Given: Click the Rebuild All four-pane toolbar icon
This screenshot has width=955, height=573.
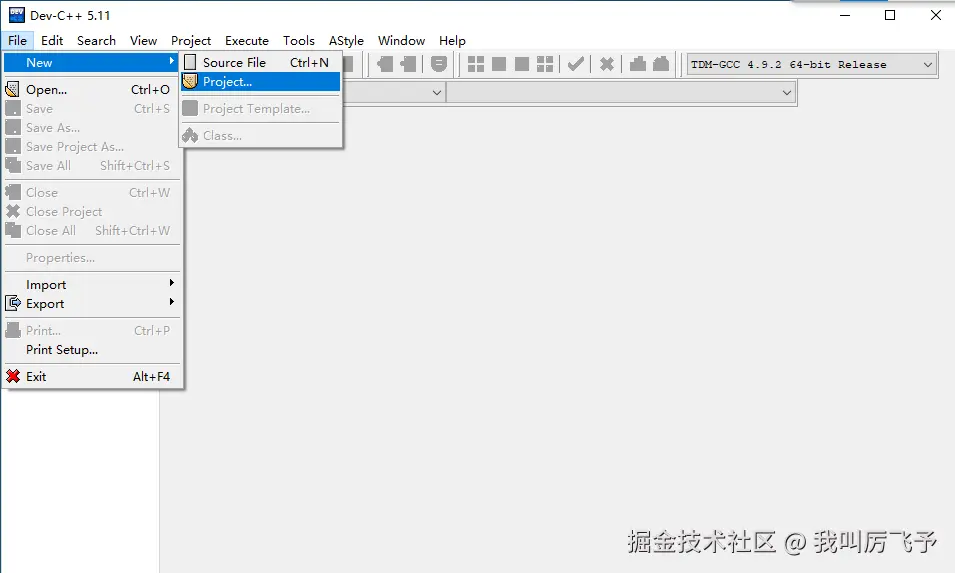Looking at the screenshot, I should point(545,64).
